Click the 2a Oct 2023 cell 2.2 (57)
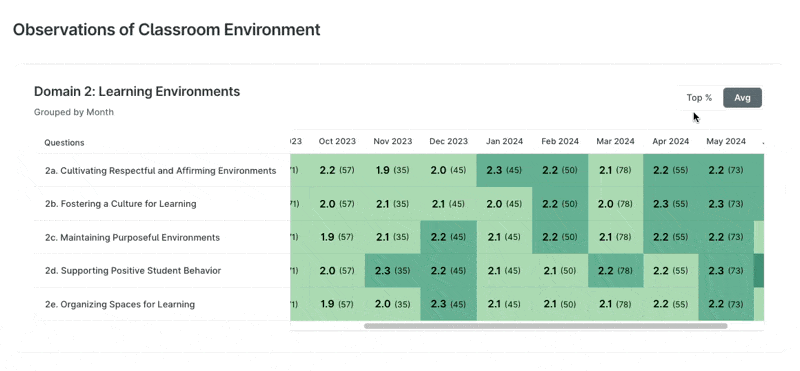 [x=337, y=170]
